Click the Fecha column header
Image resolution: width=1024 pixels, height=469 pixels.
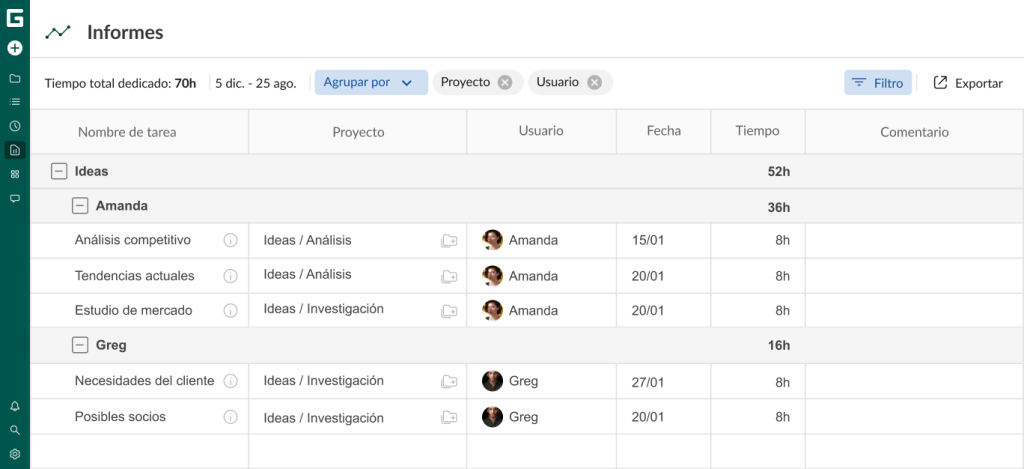pyautogui.click(x=664, y=131)
